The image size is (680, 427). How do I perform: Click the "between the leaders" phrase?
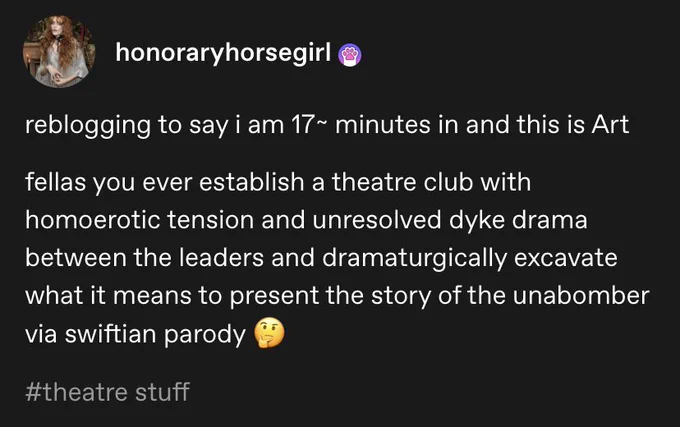tap(144, 258)
